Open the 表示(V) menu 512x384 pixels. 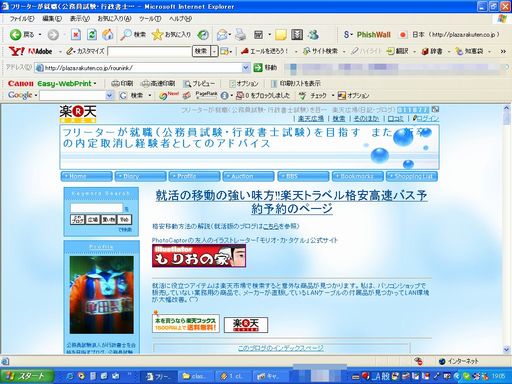point(80,19)
